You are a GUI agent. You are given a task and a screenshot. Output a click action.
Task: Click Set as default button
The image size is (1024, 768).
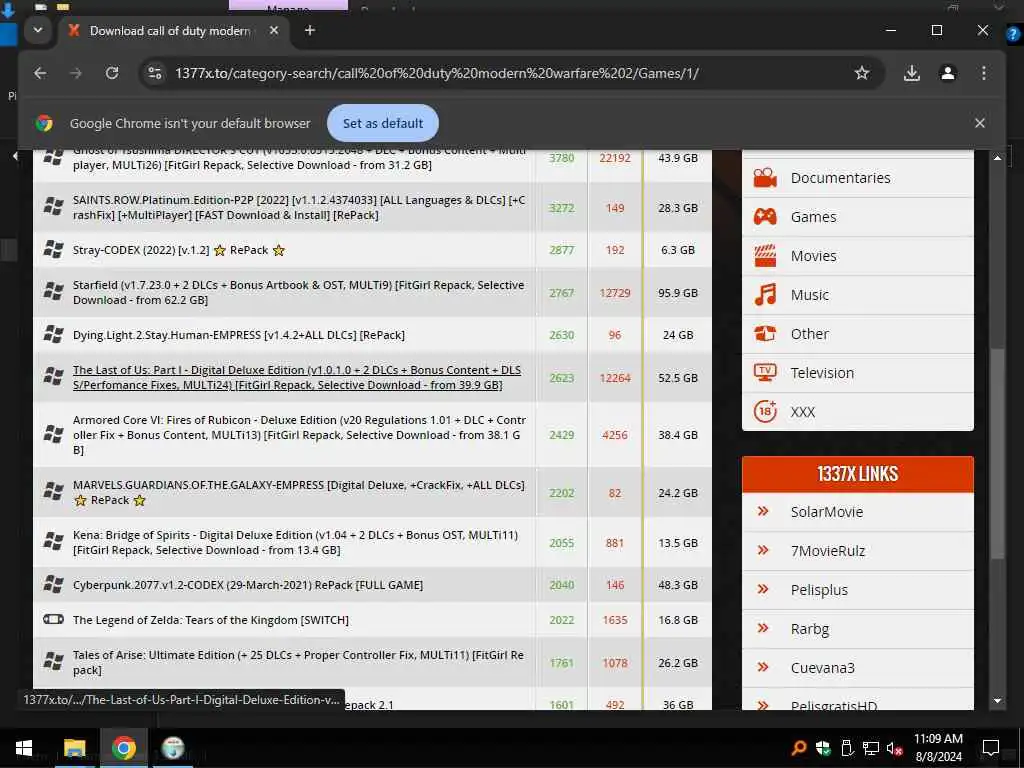coord(383,123)
